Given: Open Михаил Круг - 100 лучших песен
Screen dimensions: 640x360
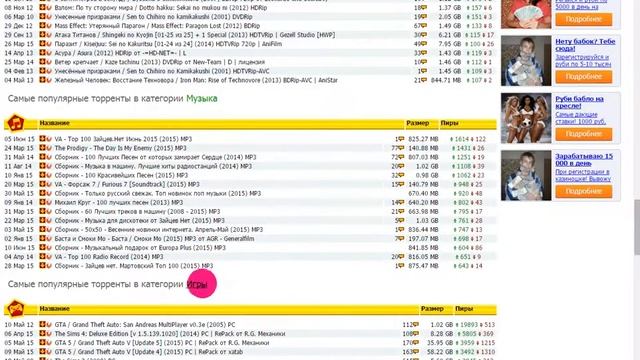Looking at the screenshot, I should tap(119, 202).
